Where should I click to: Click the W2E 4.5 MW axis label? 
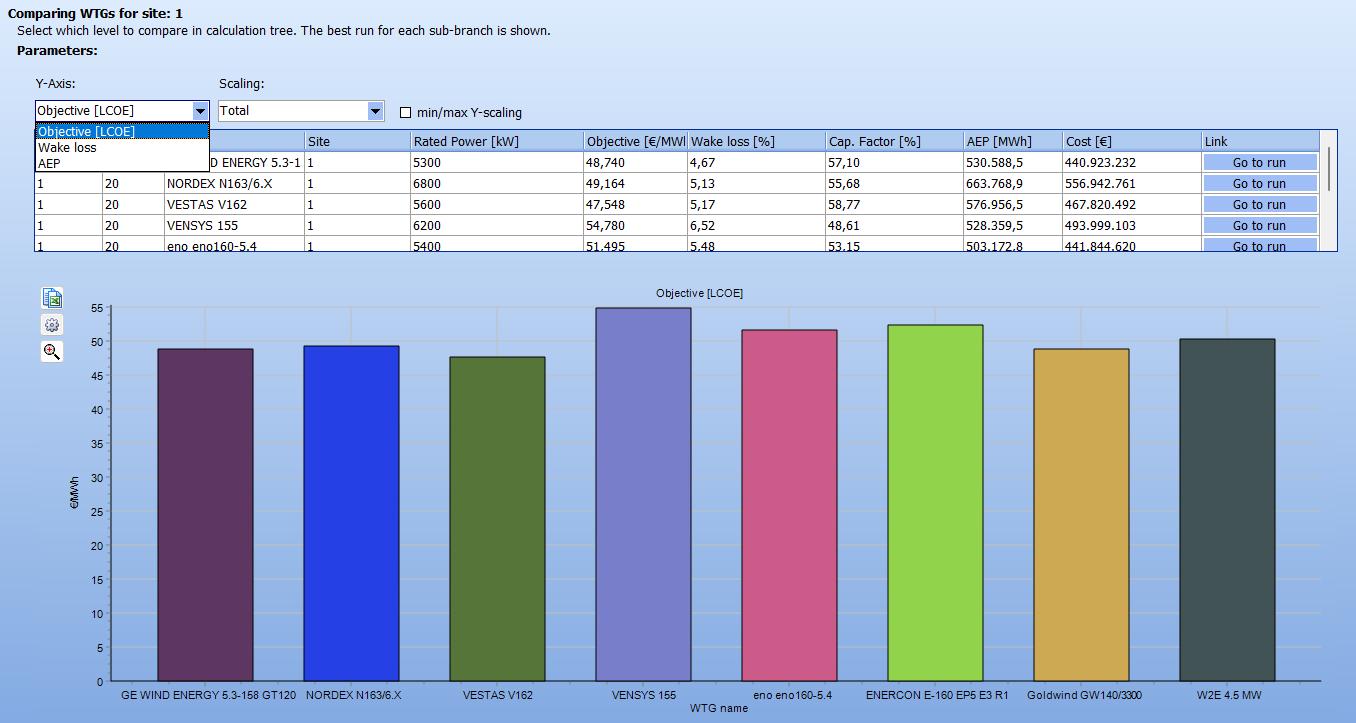pyautogui.click(x=1228, y=694)
